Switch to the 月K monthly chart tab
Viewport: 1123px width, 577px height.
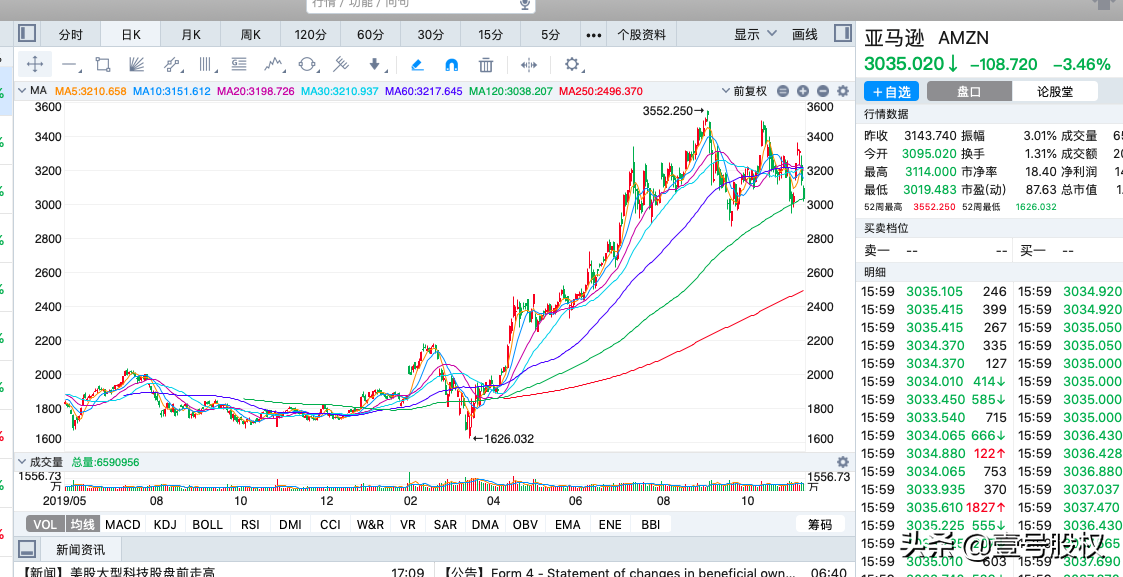(x=191, y=34)
